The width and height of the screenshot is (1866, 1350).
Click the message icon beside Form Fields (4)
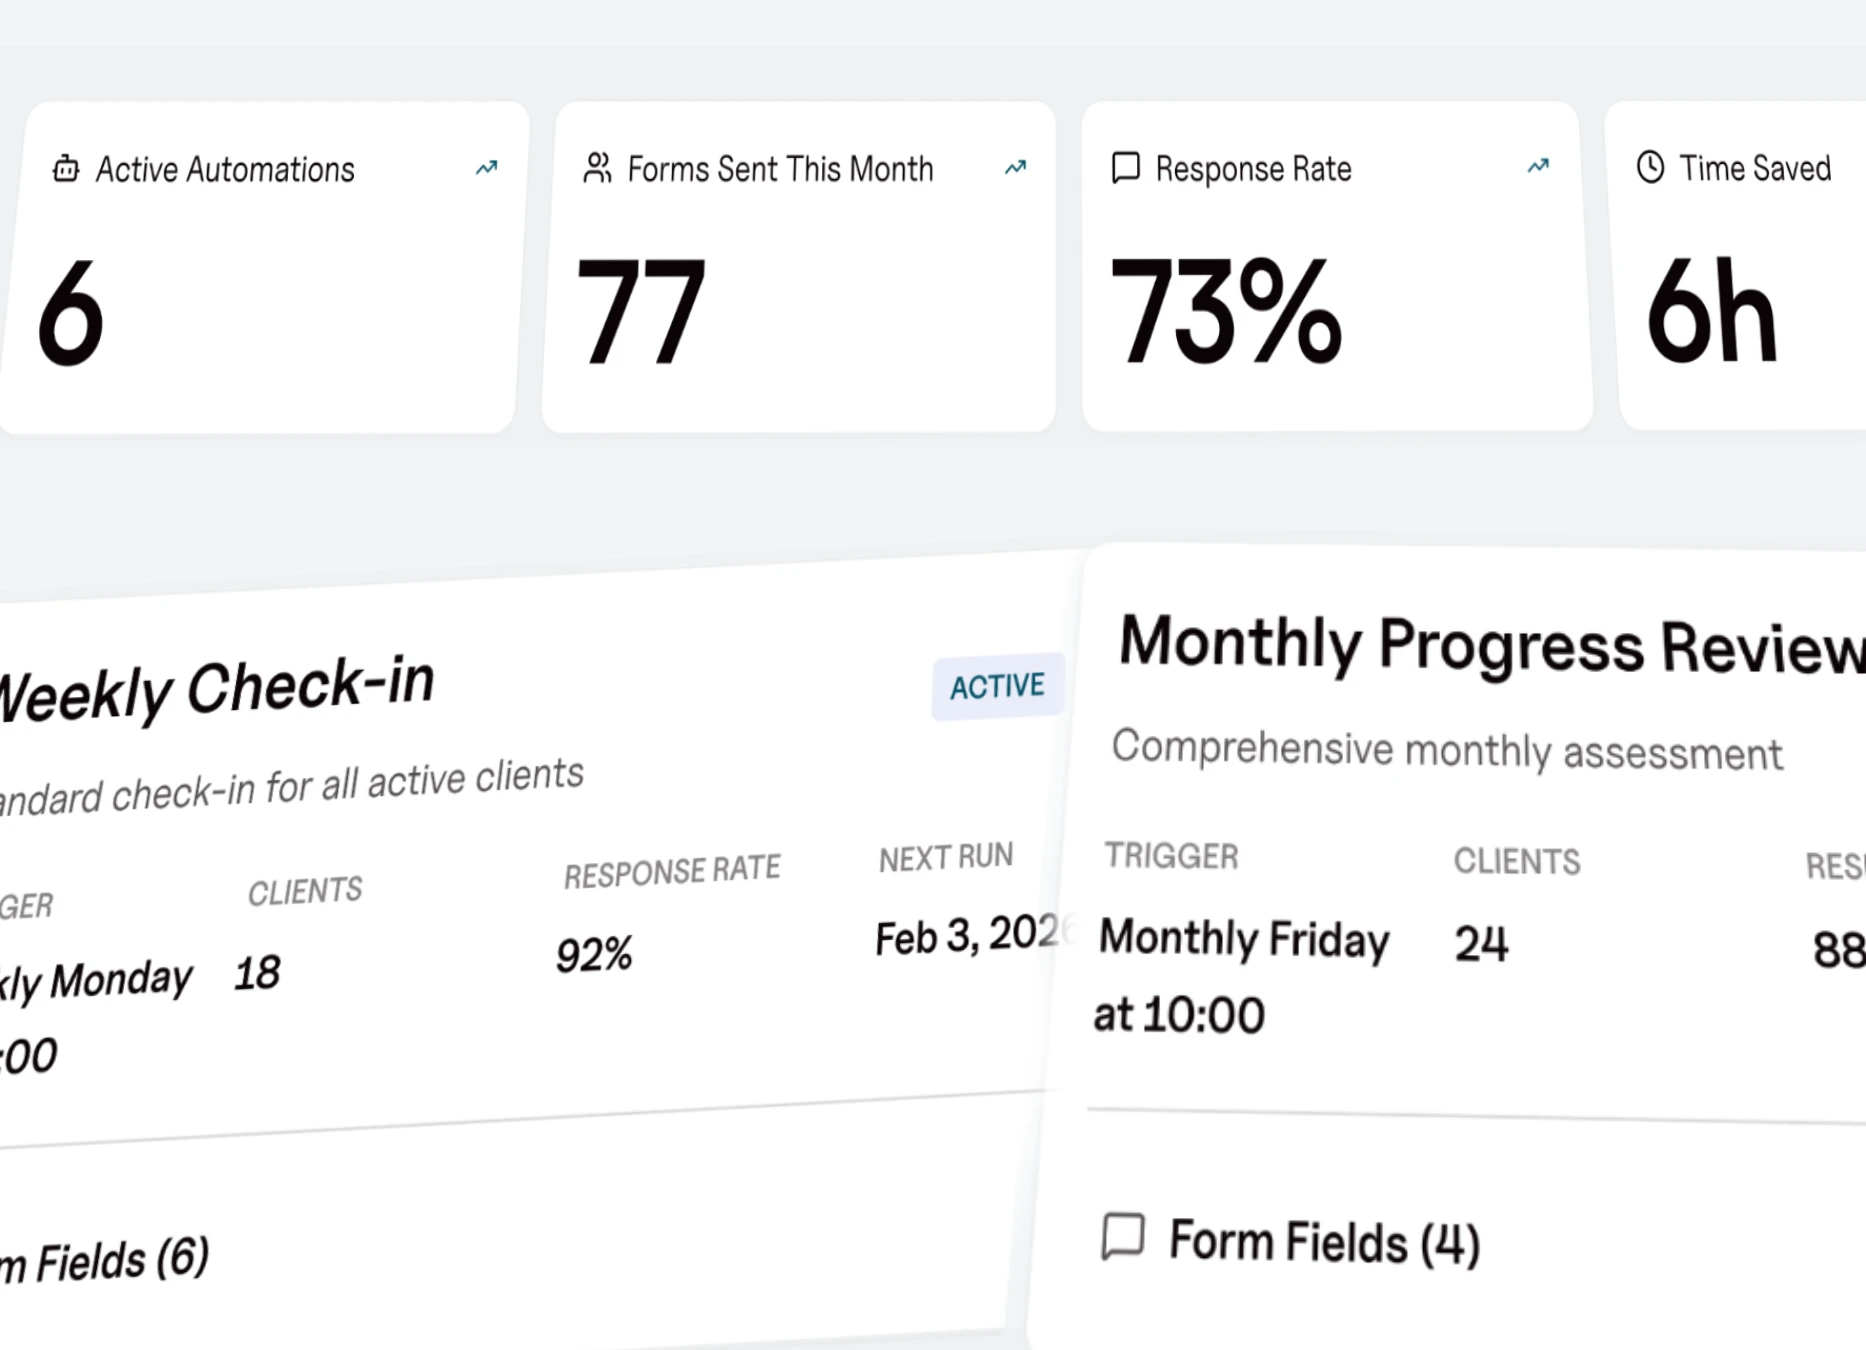1124,1236
